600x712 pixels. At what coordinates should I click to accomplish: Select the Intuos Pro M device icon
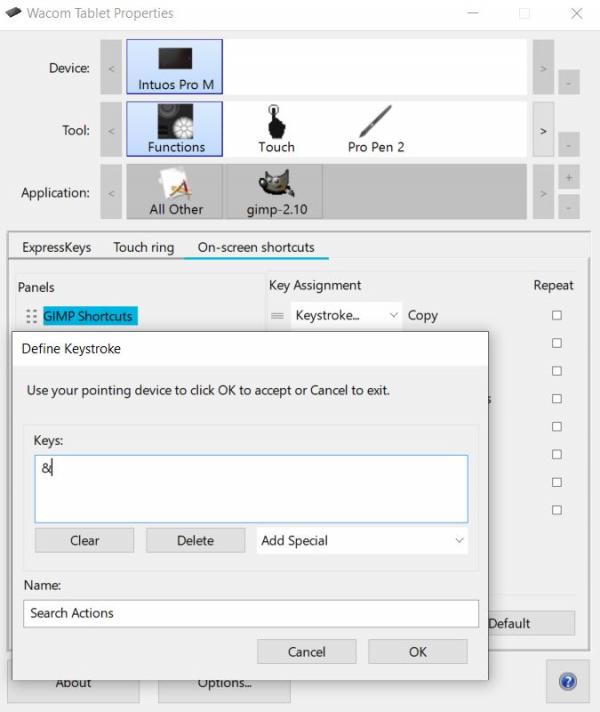coord(174,67)
